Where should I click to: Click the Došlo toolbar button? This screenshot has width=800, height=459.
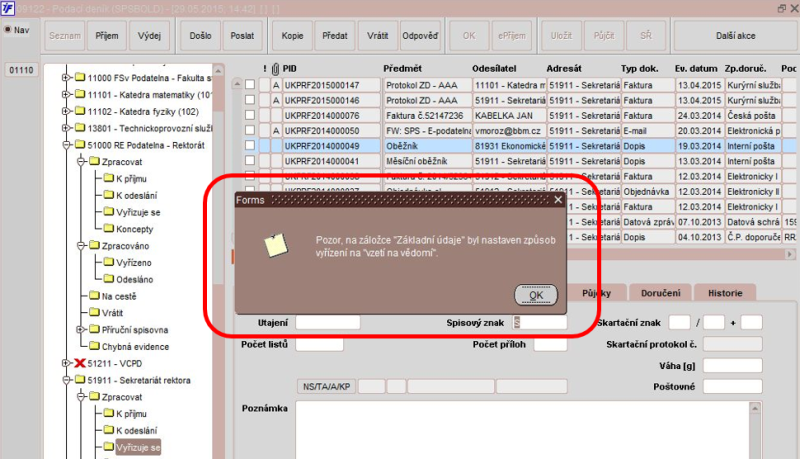[x=201, y=36]
